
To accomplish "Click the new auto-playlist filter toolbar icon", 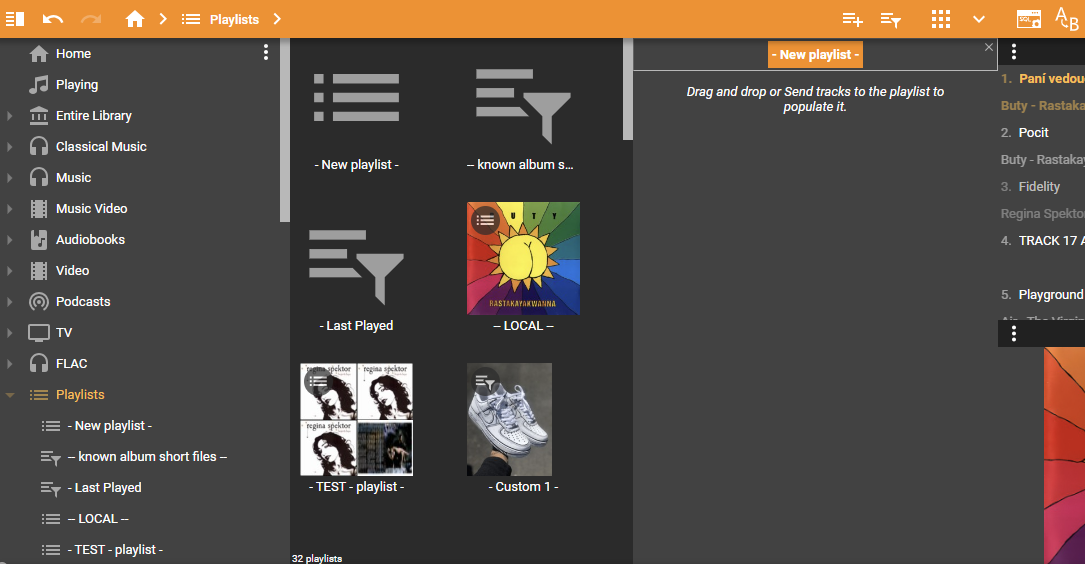I will [890, 19].
